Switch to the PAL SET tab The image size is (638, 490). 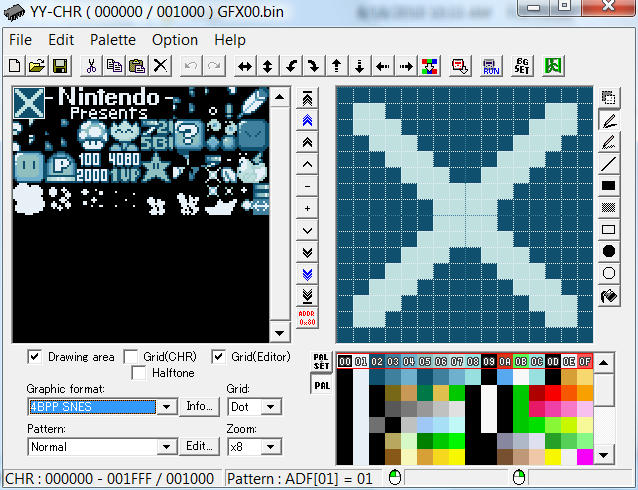pos(321,362)
